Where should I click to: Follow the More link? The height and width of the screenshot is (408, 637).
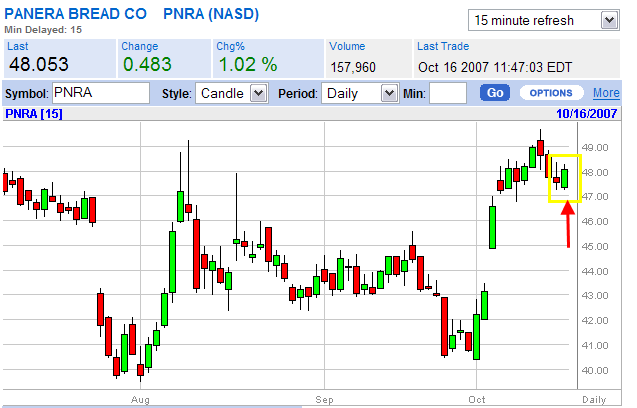coord(606,93)
